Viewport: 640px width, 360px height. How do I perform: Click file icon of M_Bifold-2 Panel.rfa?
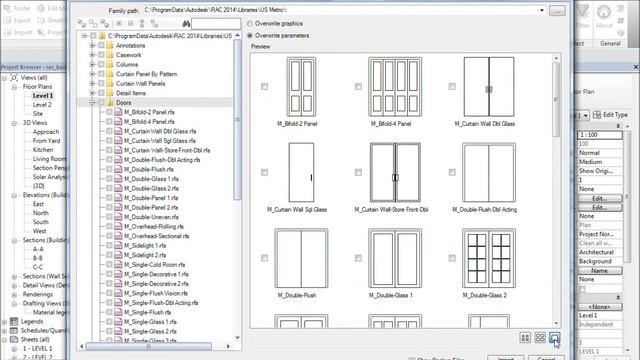click(118, 112)
